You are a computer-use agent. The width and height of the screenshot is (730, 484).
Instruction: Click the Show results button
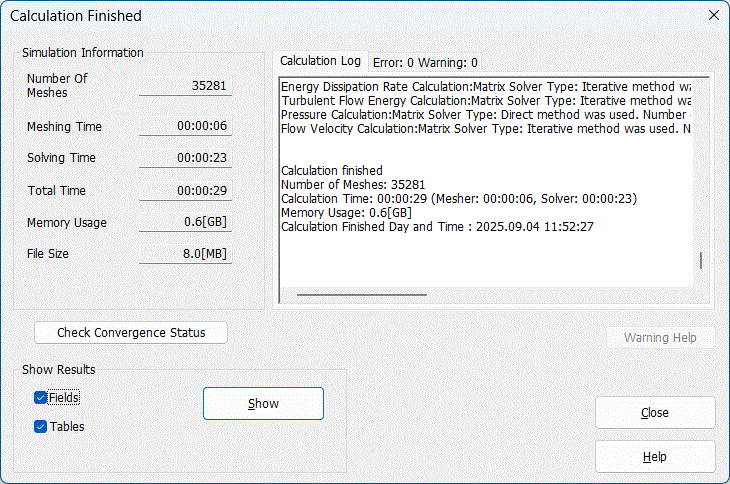coord(263,403)
